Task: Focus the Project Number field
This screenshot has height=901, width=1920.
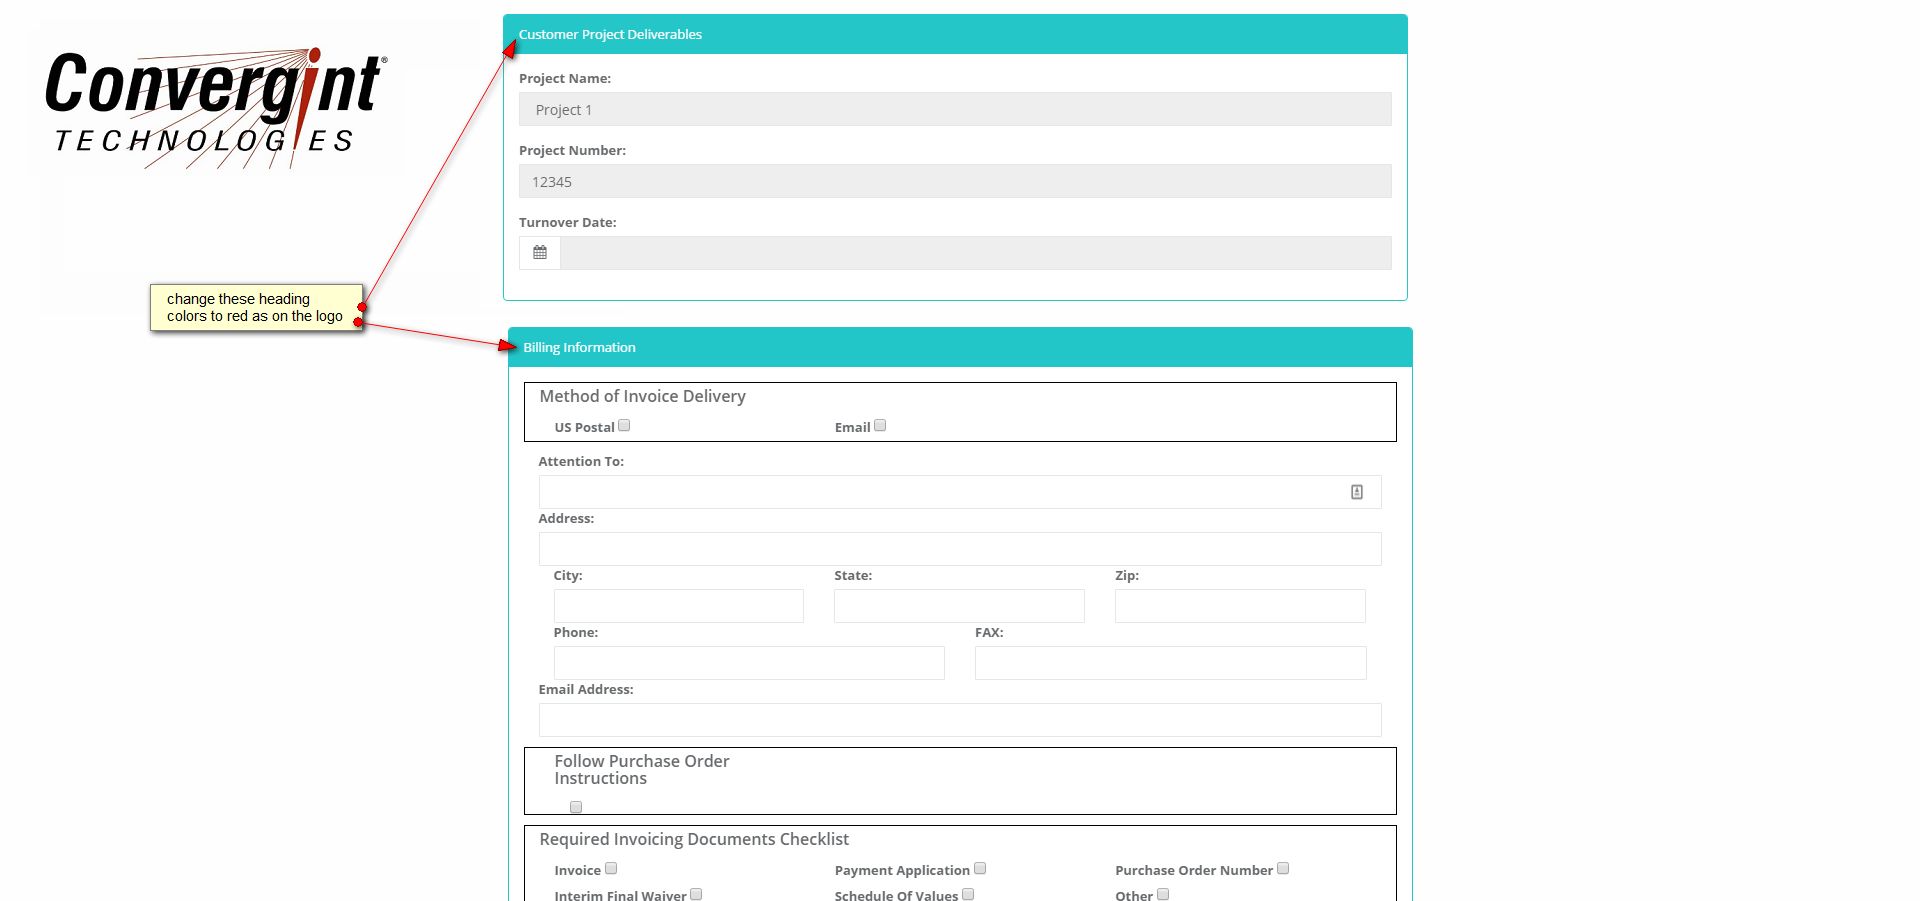Action: point(955,181)
